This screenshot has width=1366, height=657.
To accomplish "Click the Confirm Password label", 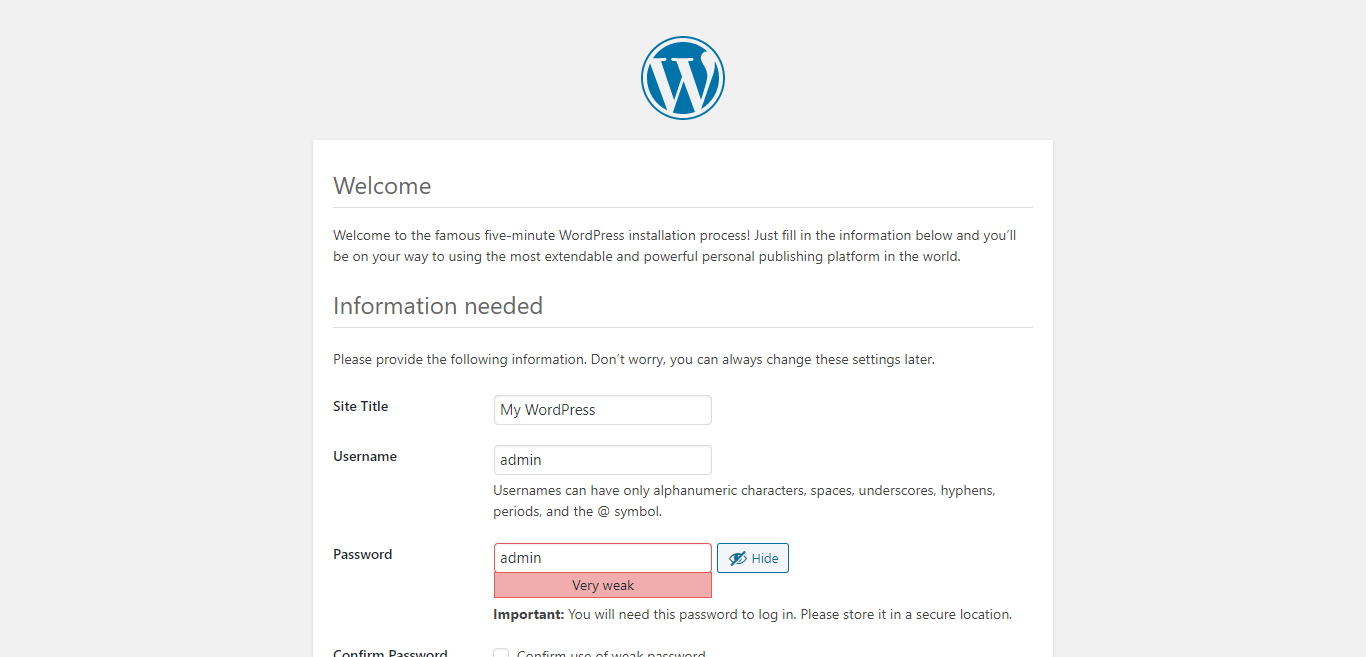I will pos(390,653).
